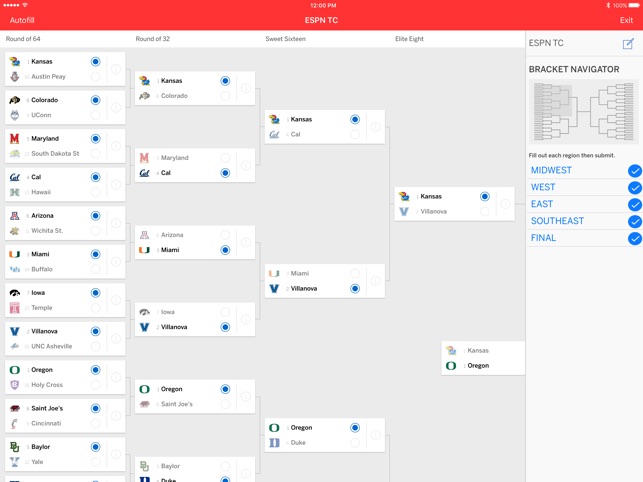Click the Colorado Buffaloes logo in Round of 64
The height and width of the screenshot is (482, 643).
[x=15, y=100]
